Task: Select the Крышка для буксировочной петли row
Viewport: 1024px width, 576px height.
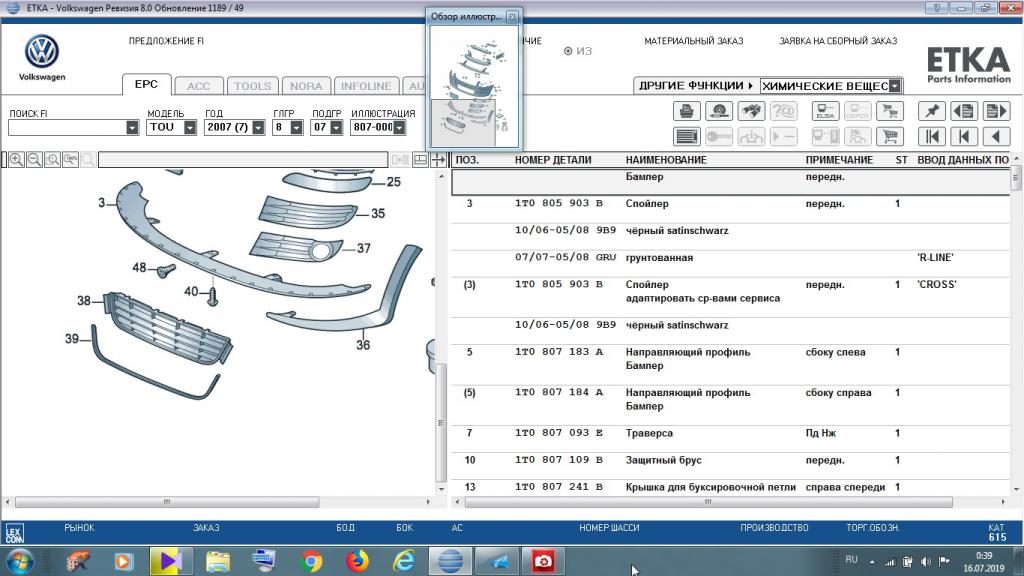Action: point(730,487)
